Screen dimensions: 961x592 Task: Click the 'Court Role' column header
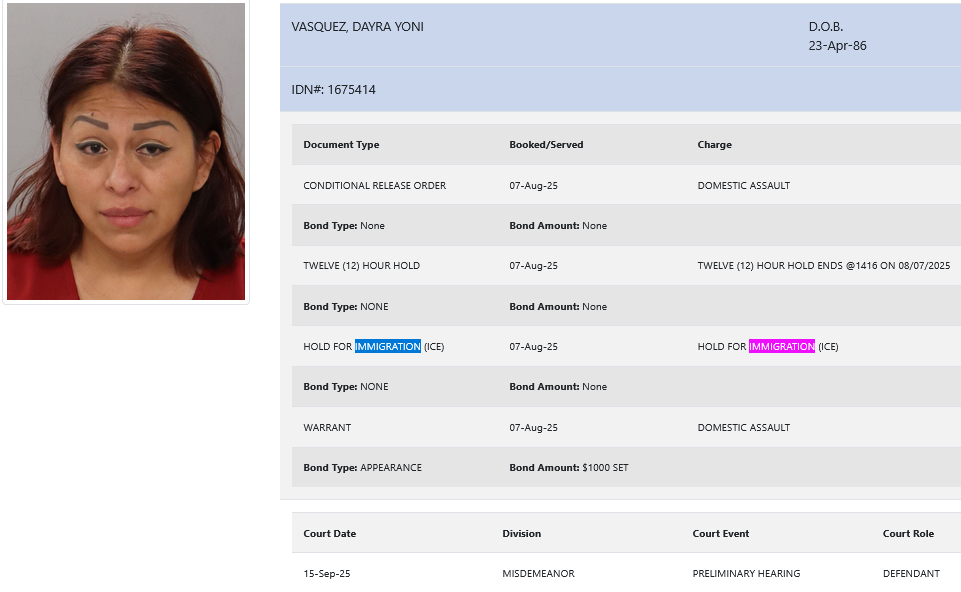908,534
